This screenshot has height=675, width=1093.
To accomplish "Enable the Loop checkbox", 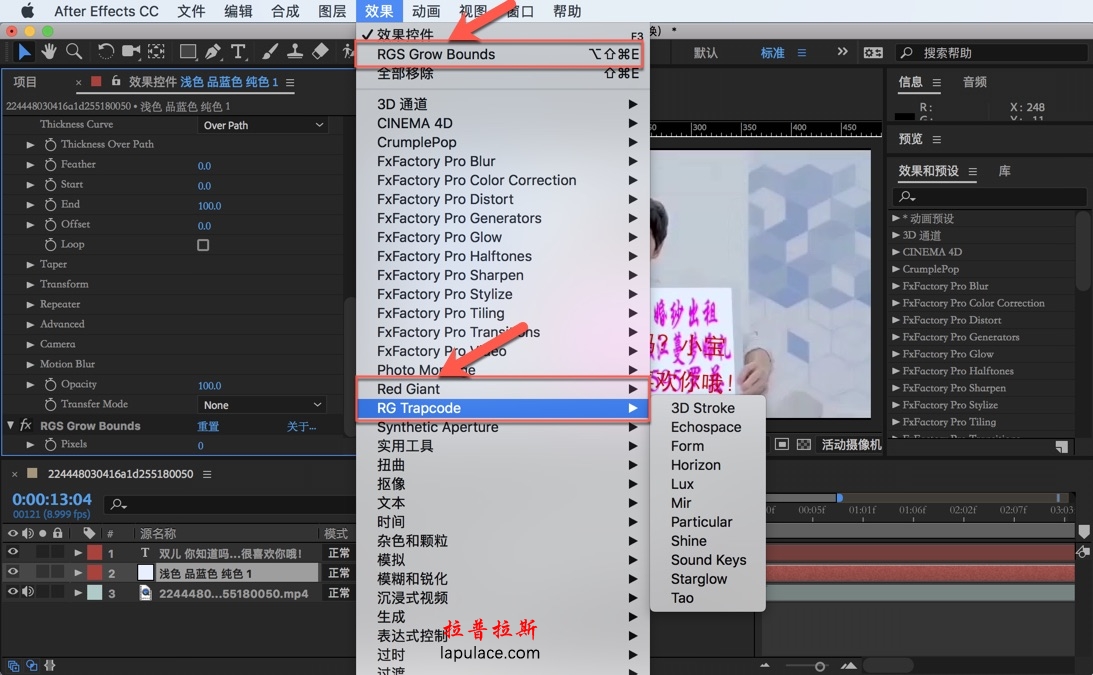I will pyautogui.click(x=203, y=245).
